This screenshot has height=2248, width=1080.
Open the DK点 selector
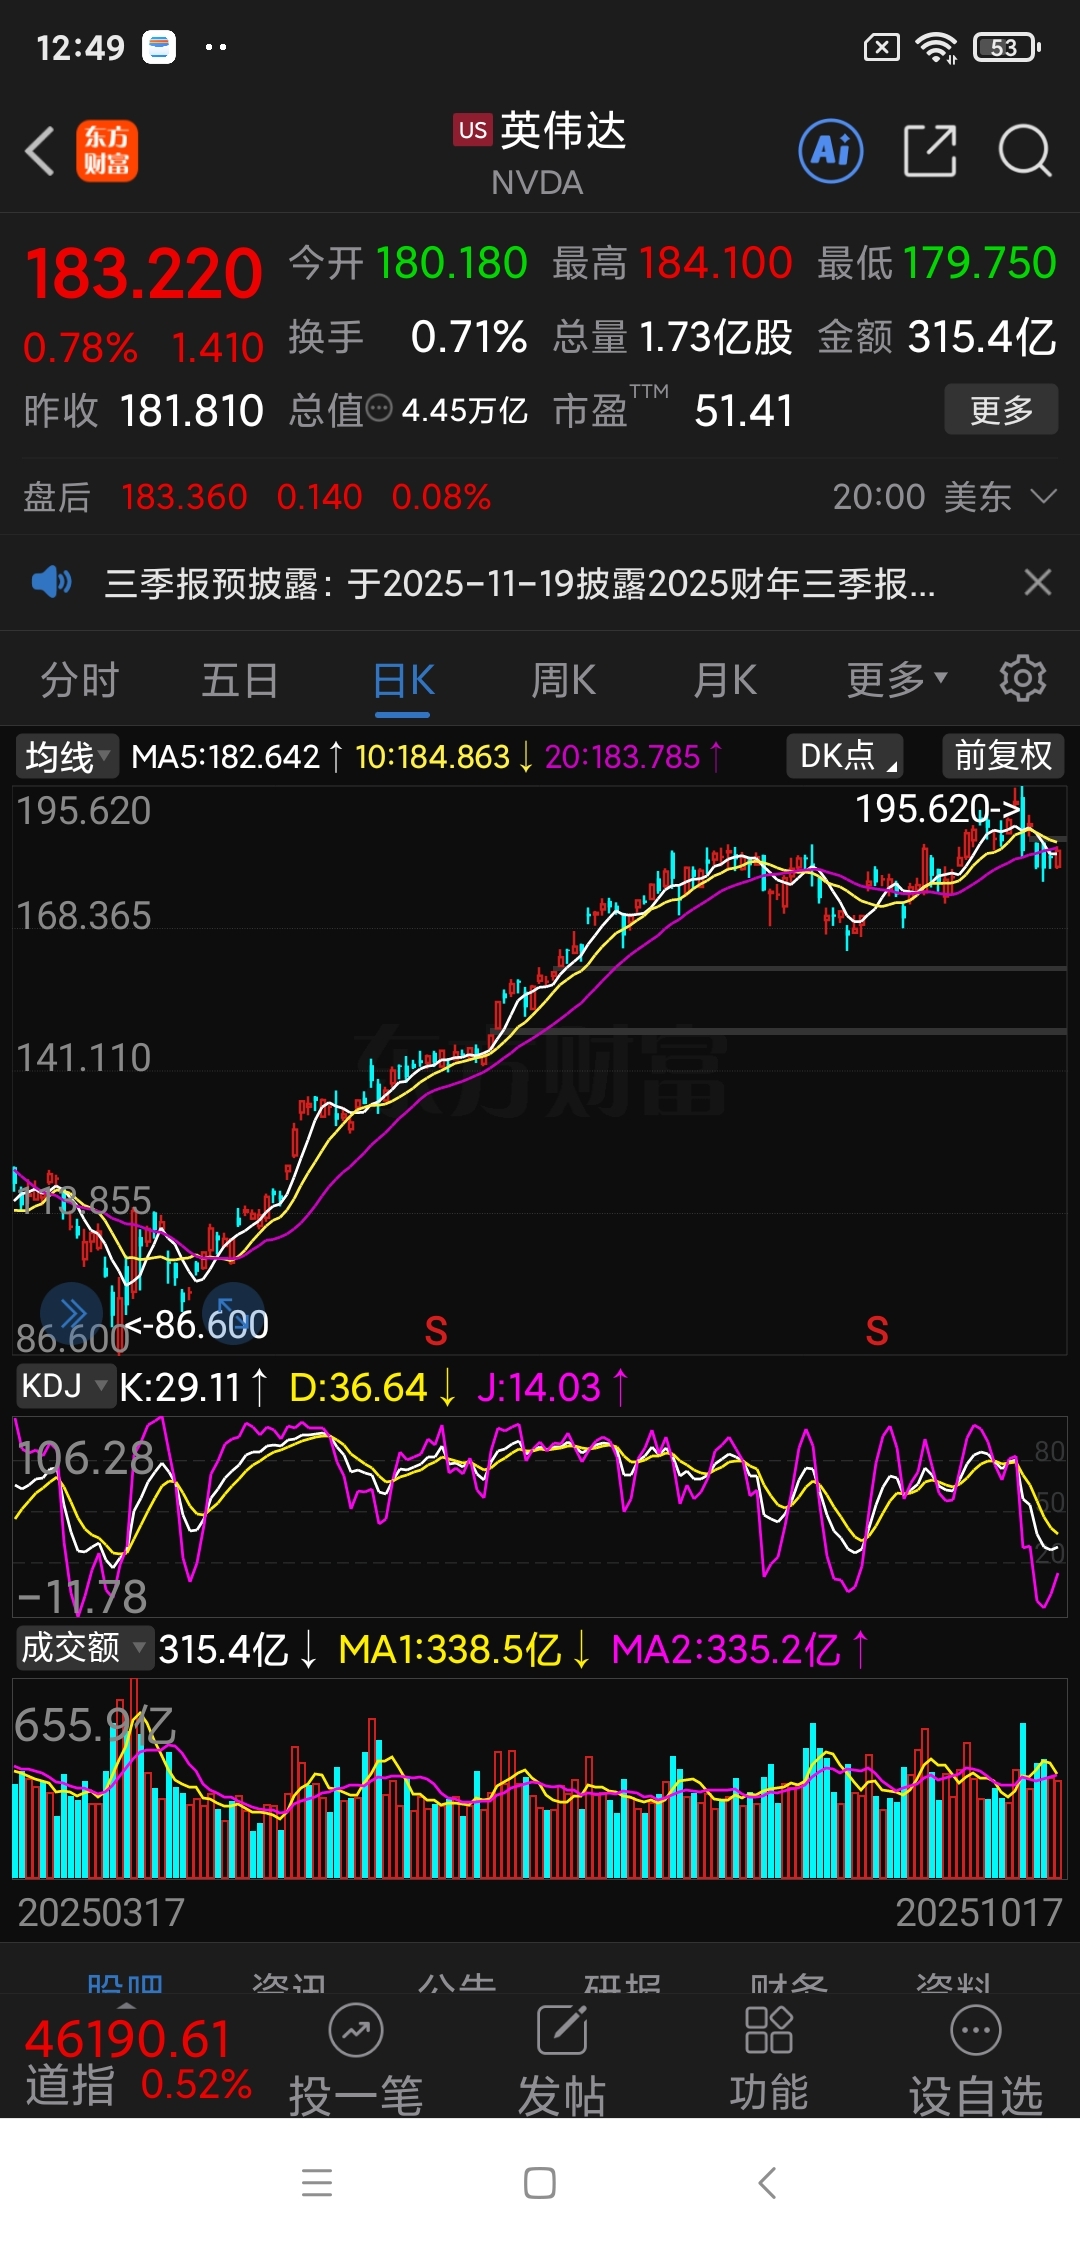[x=845, y=756]
